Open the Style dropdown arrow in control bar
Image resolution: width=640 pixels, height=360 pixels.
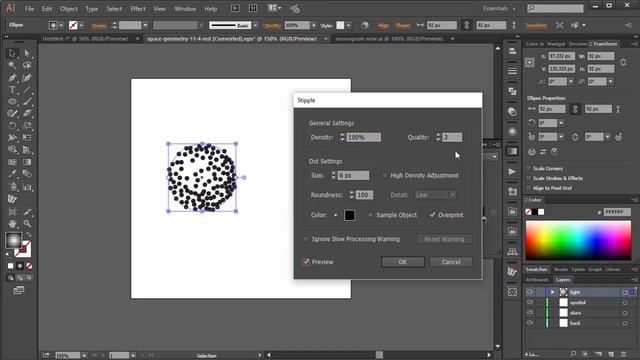(349, 25)
